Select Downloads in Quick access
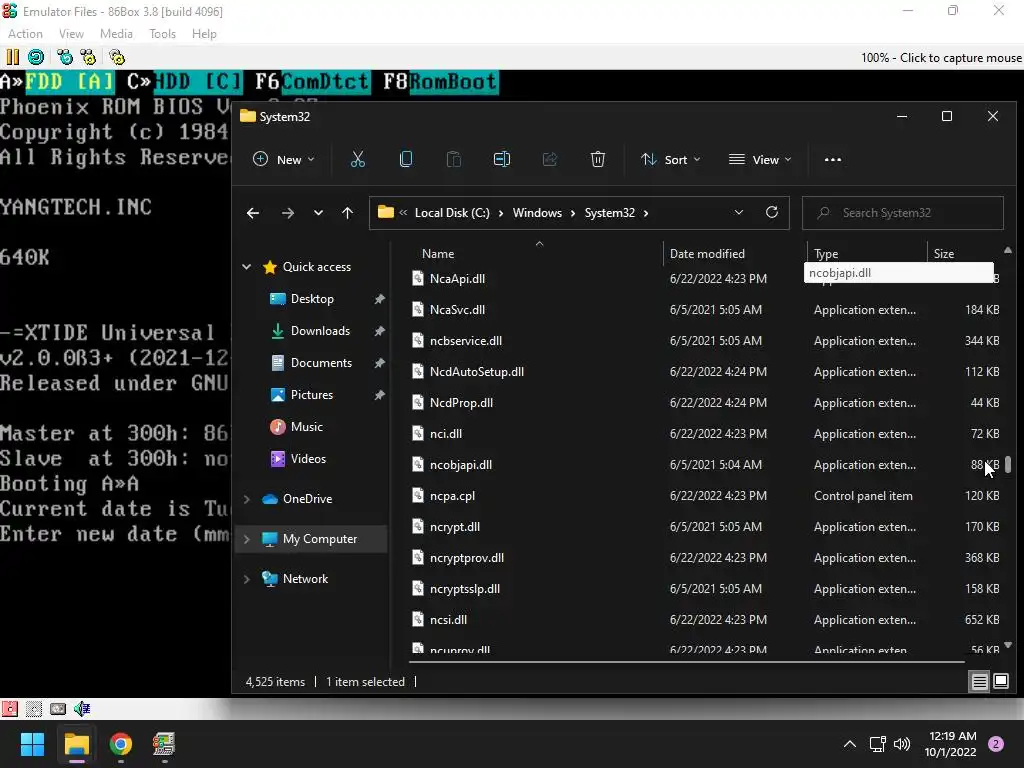Viewport: 1024px width, 768px height. 320,331
